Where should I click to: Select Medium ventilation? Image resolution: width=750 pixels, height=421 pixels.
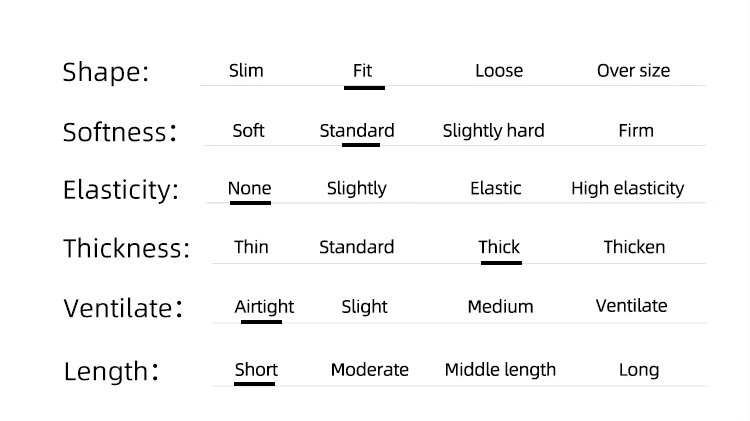(500, 307)
